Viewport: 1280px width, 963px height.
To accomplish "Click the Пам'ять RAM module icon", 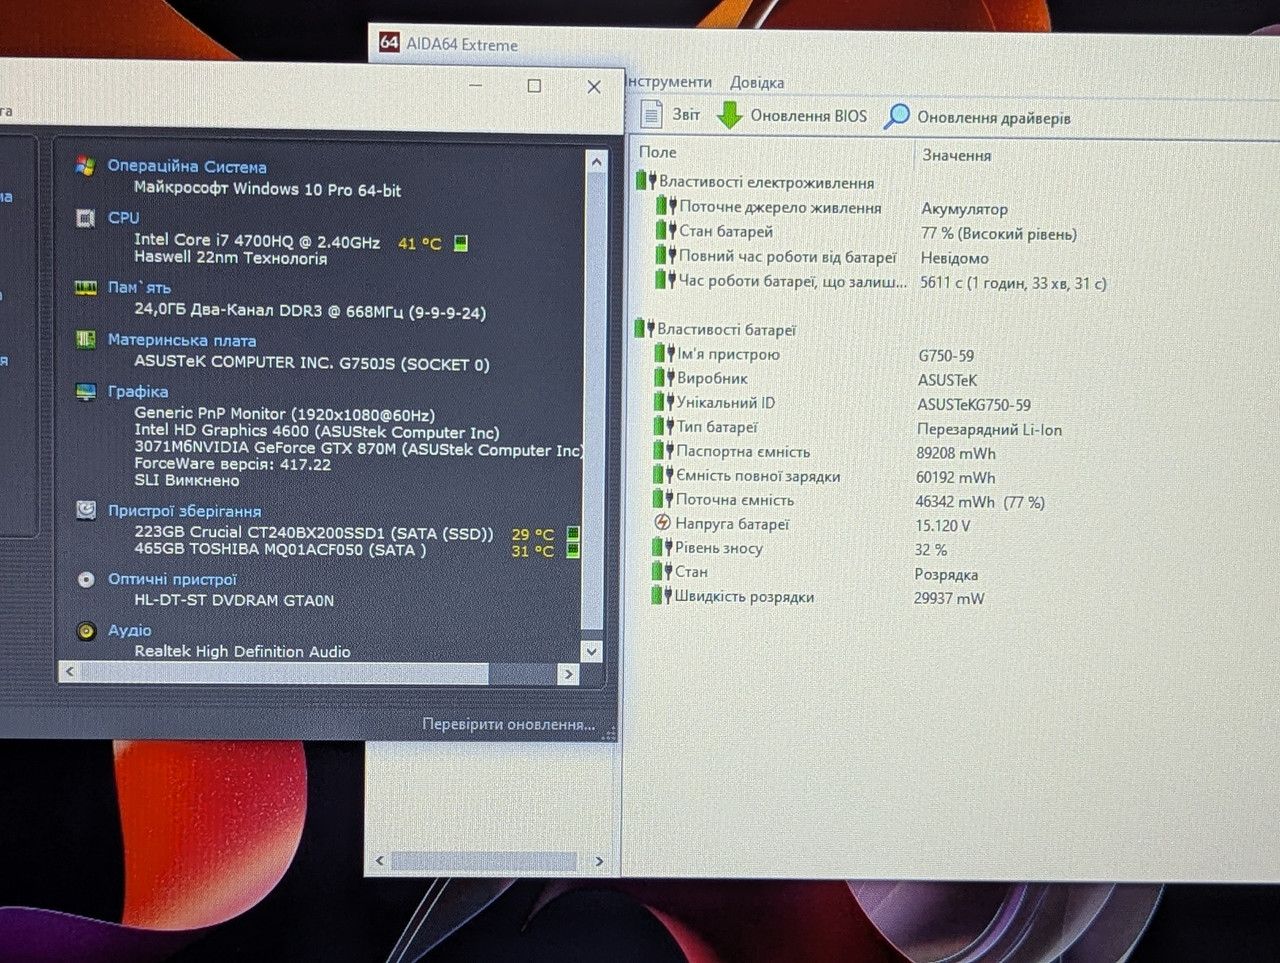I will (86, 288).
